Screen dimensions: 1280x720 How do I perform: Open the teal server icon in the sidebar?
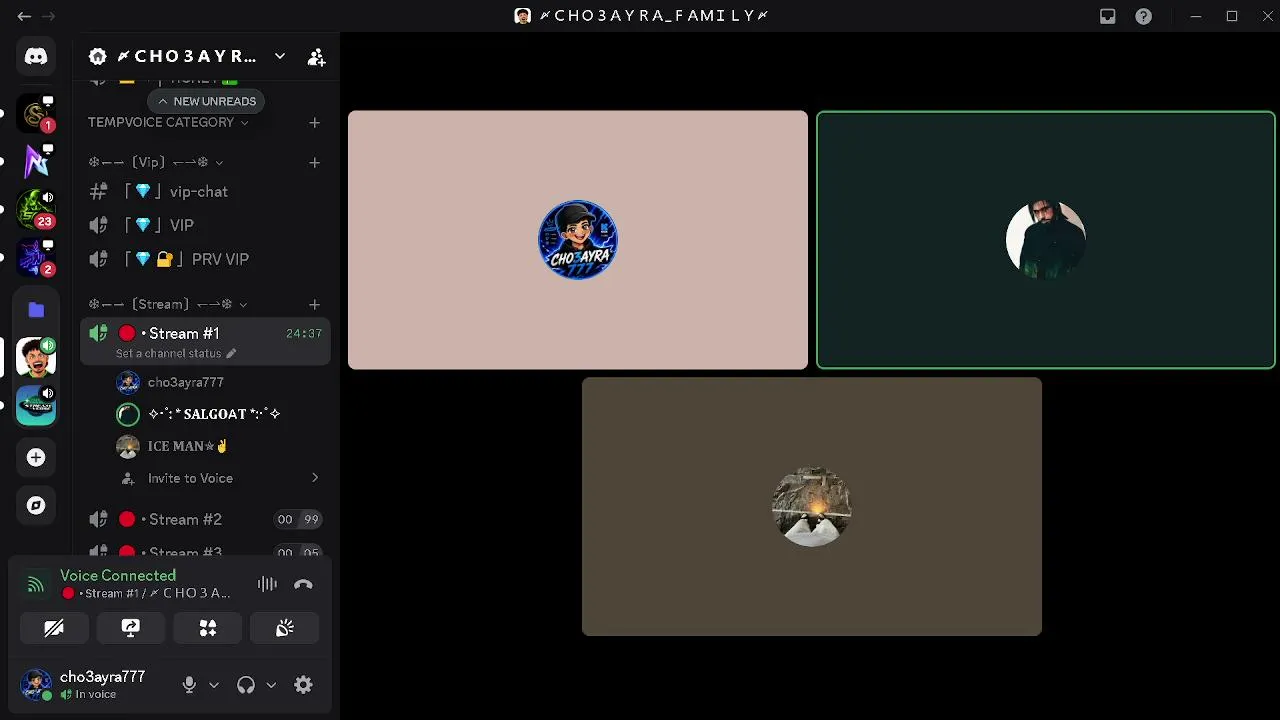coord(36,405)
